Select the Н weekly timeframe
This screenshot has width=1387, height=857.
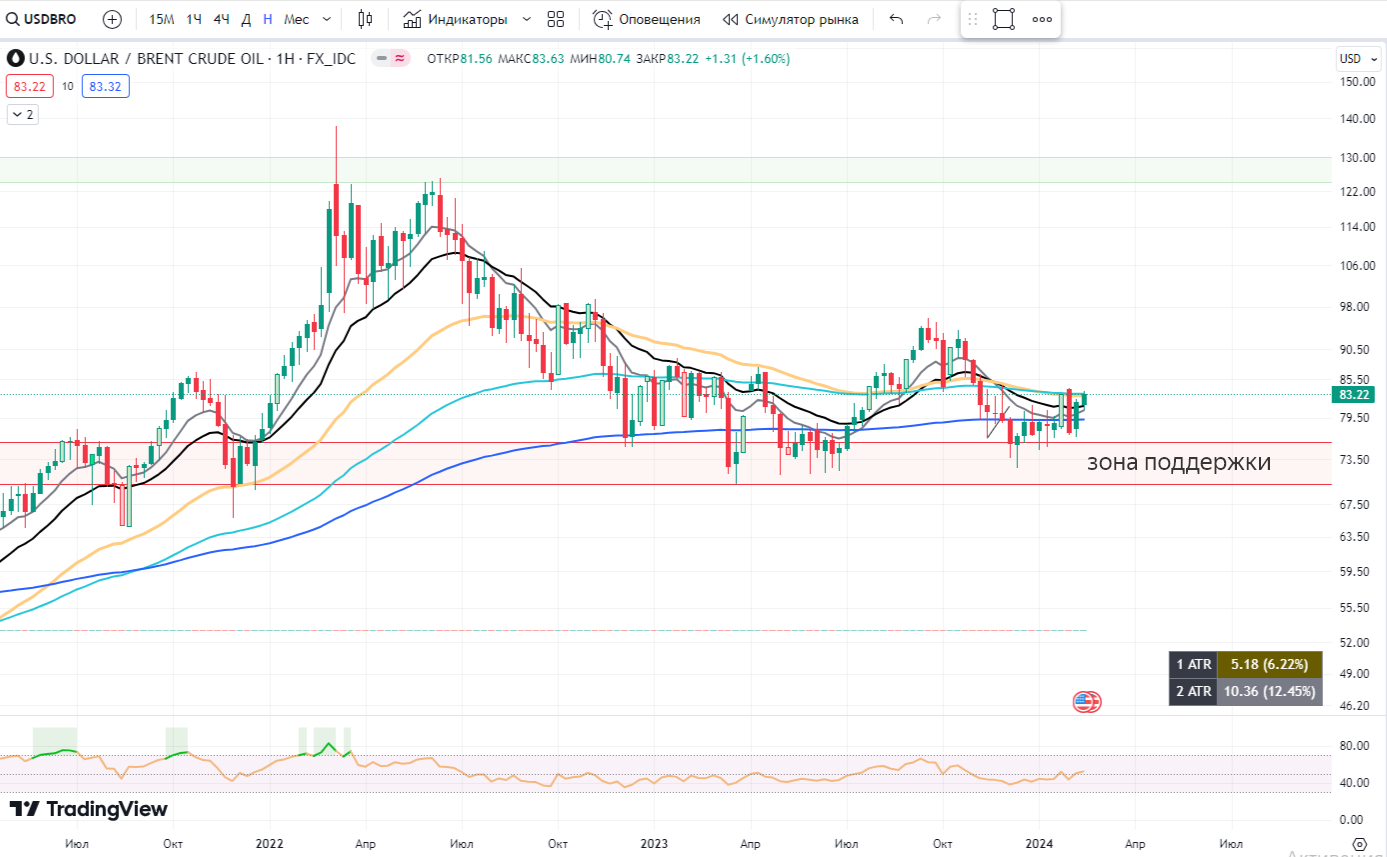(x=268, y=19)
